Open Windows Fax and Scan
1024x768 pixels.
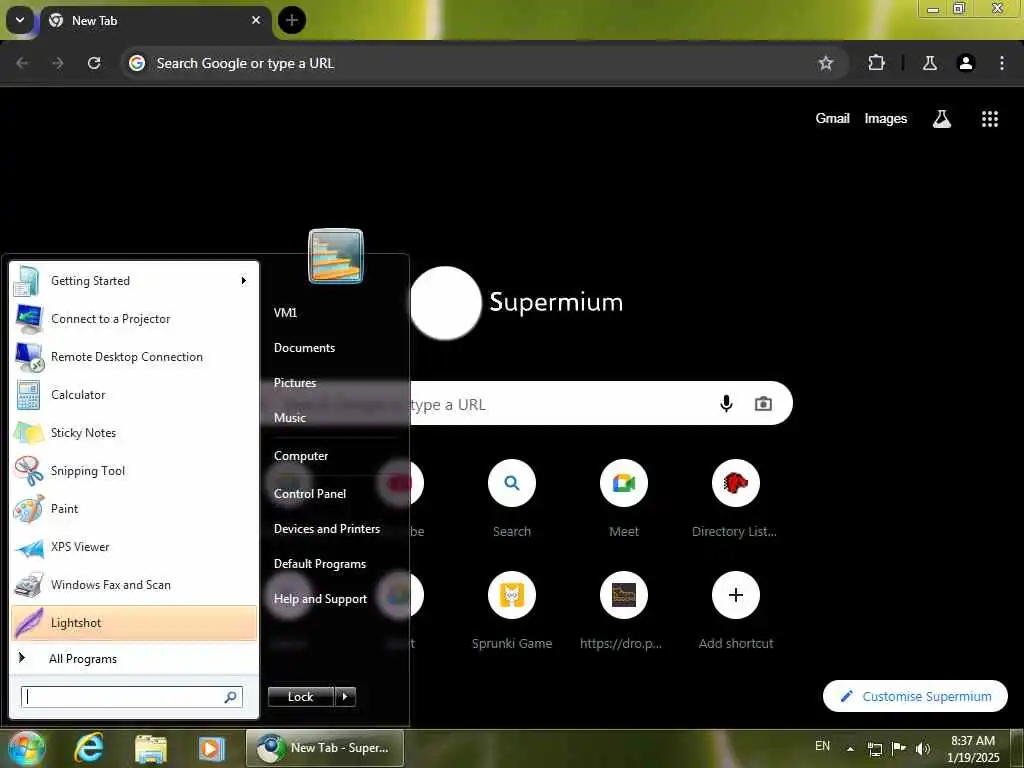[134, 584]
